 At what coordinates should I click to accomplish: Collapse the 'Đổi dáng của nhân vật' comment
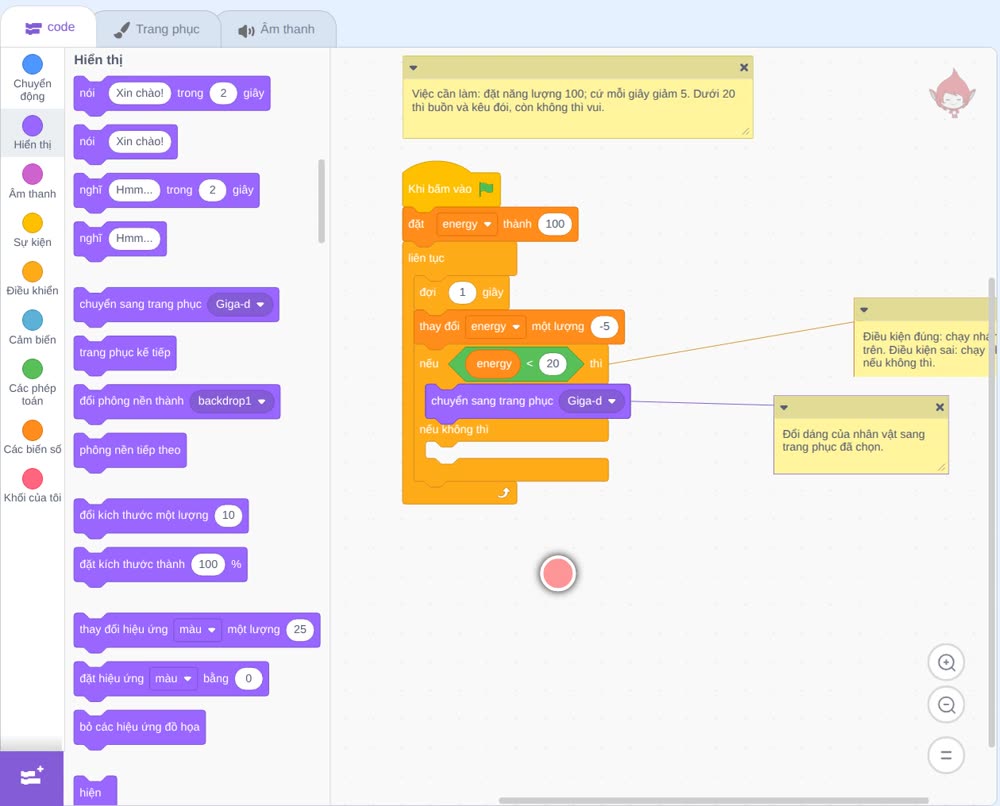pos(784,407)
